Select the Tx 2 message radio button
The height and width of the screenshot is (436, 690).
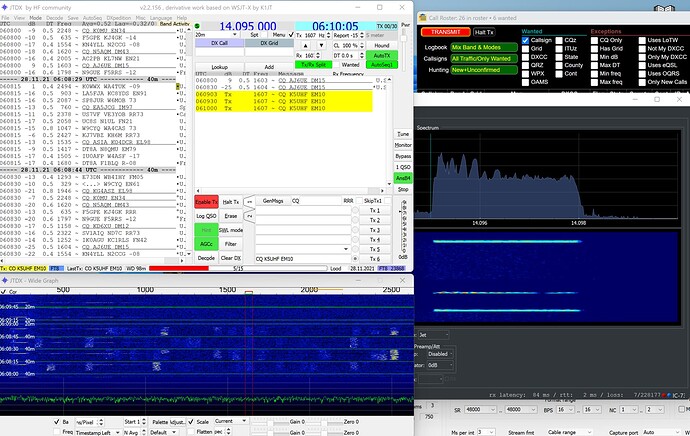355,220
